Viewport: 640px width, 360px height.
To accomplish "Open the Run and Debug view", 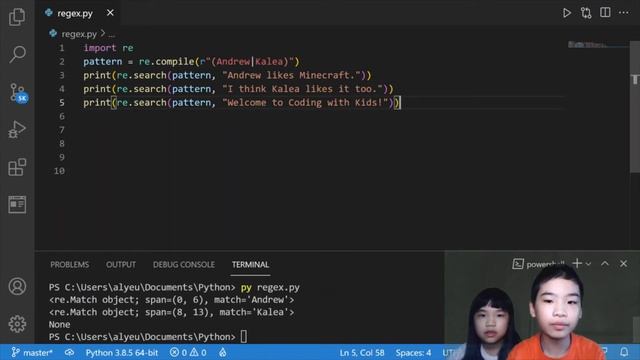I will (17, 129).
